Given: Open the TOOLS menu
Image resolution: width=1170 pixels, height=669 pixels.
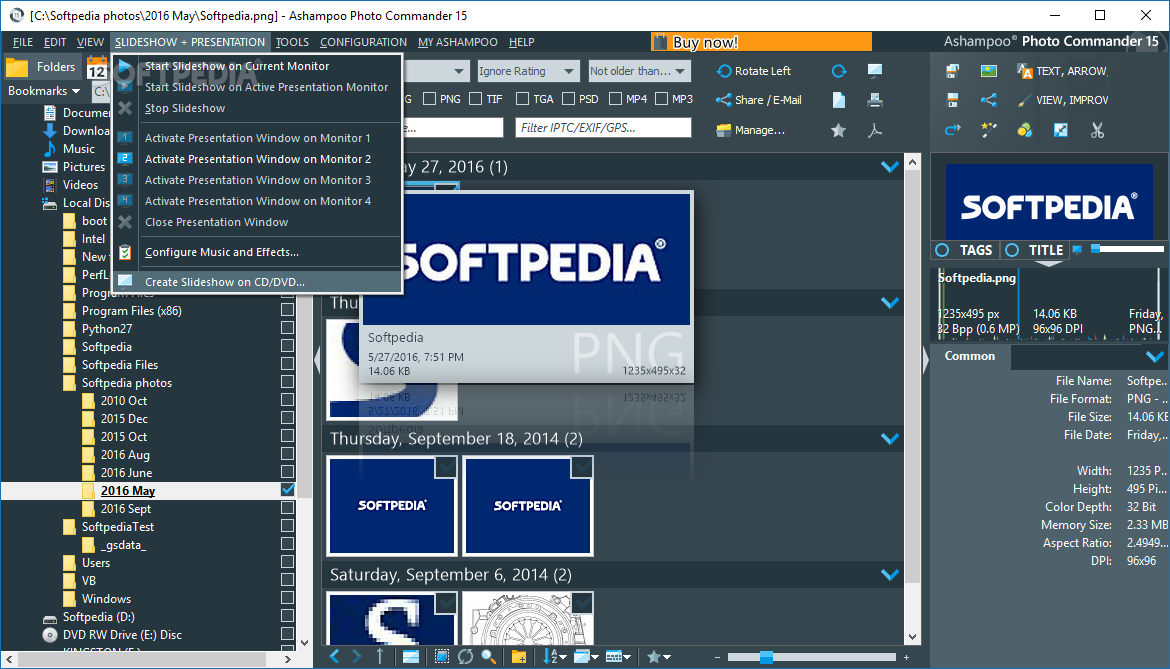Looking at the screenshot, I should click(x=292, y=43).
